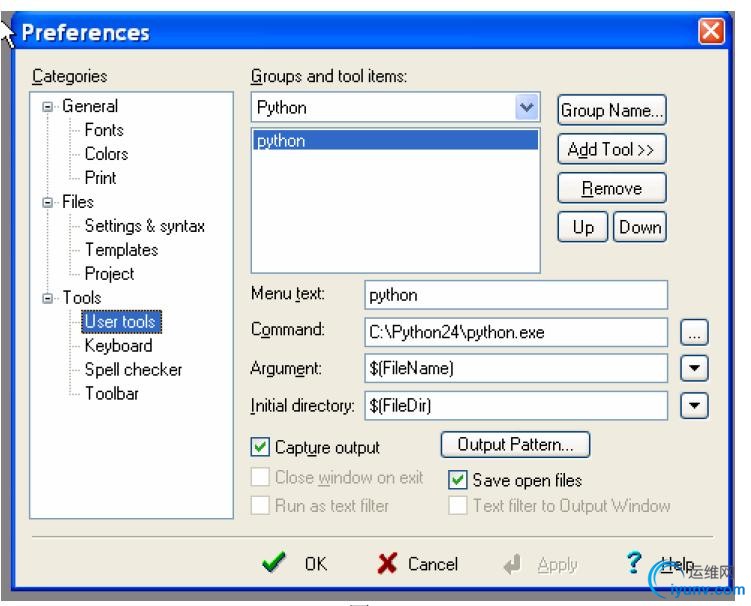Focus the Initial directory field

point(516,406)
